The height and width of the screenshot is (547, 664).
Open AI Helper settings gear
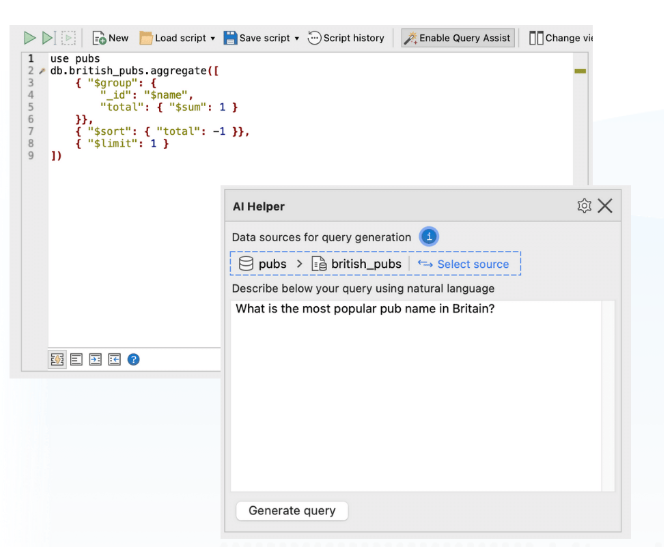(584, 206)
